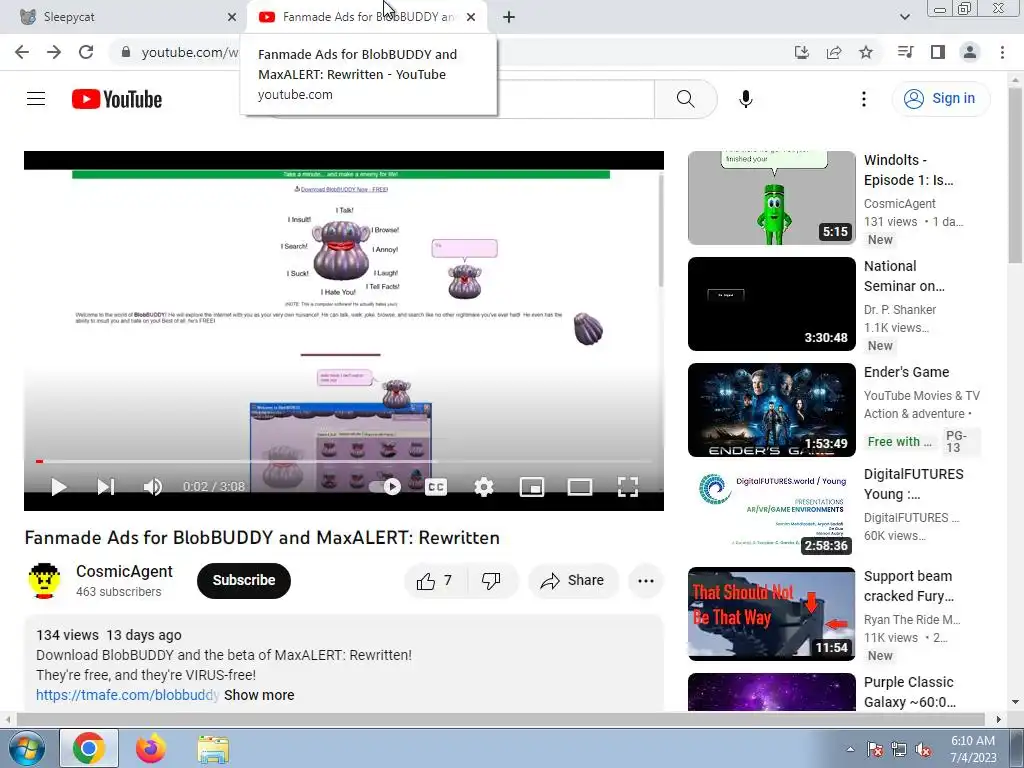Image resolution: width=1024 pixels, height=768 pixels.
Task: Click the horizontal page scrollbar
Action: coord(500,719)
